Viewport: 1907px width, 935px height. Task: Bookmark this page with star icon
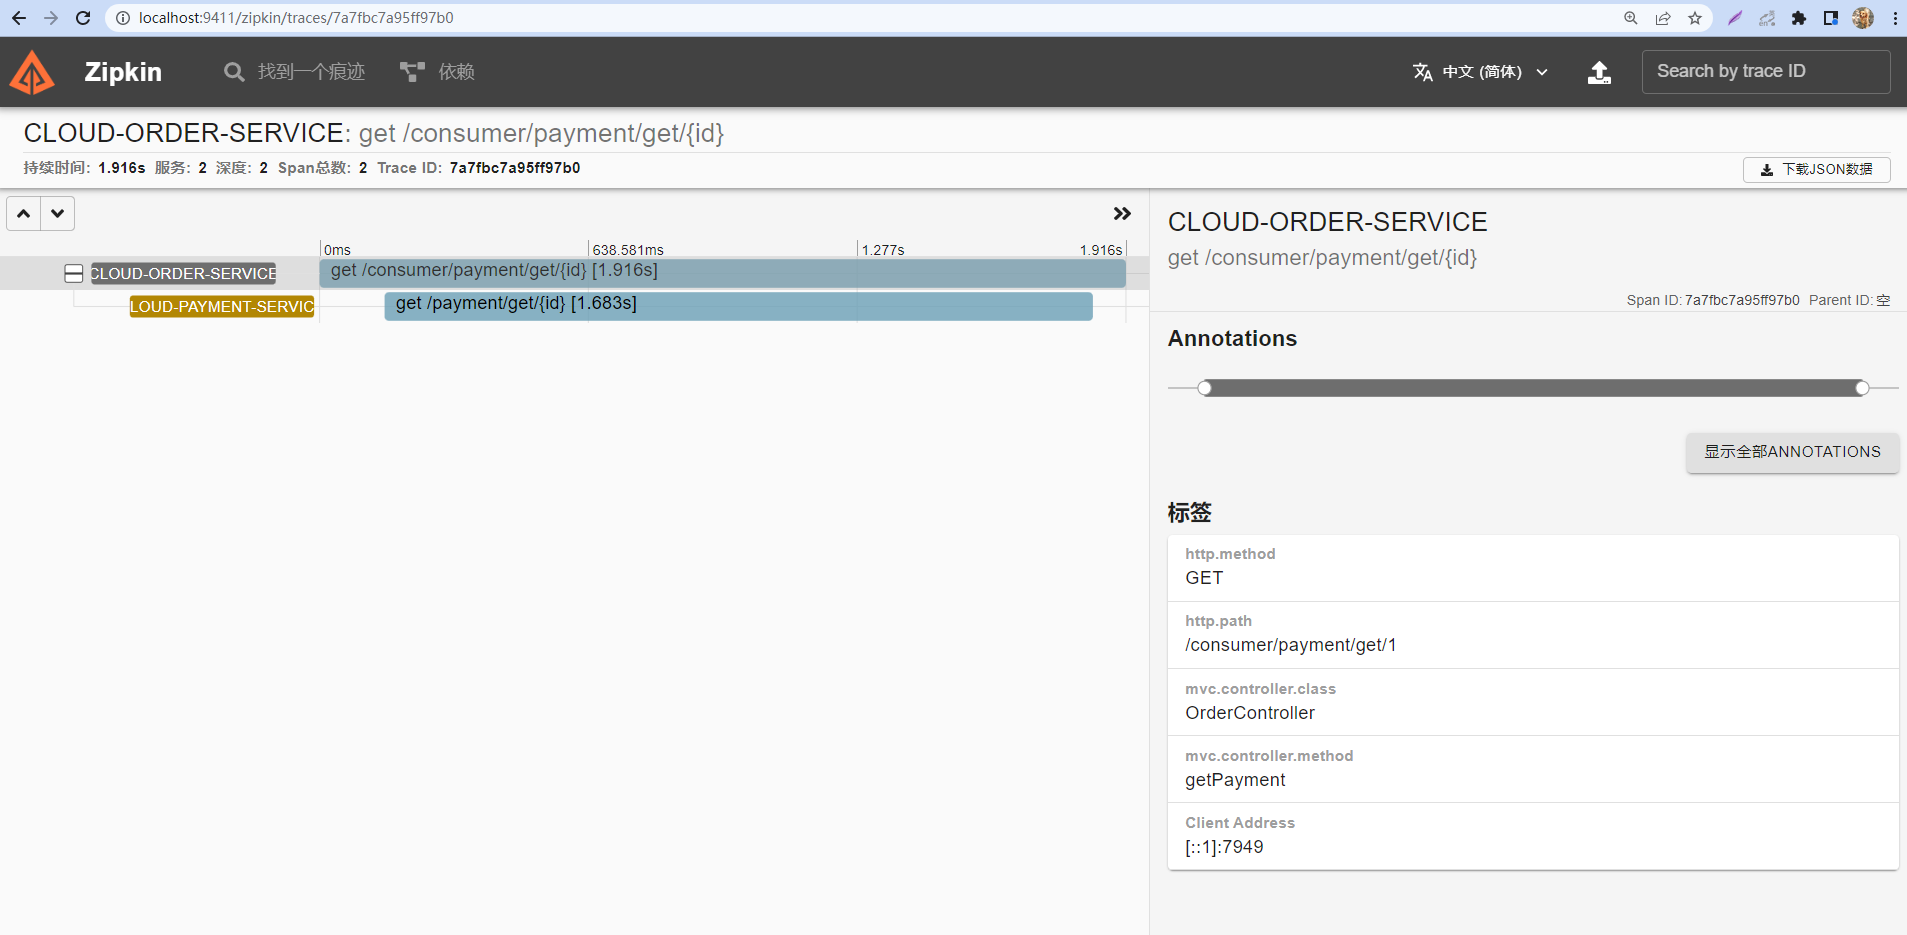pos(1695,18)
